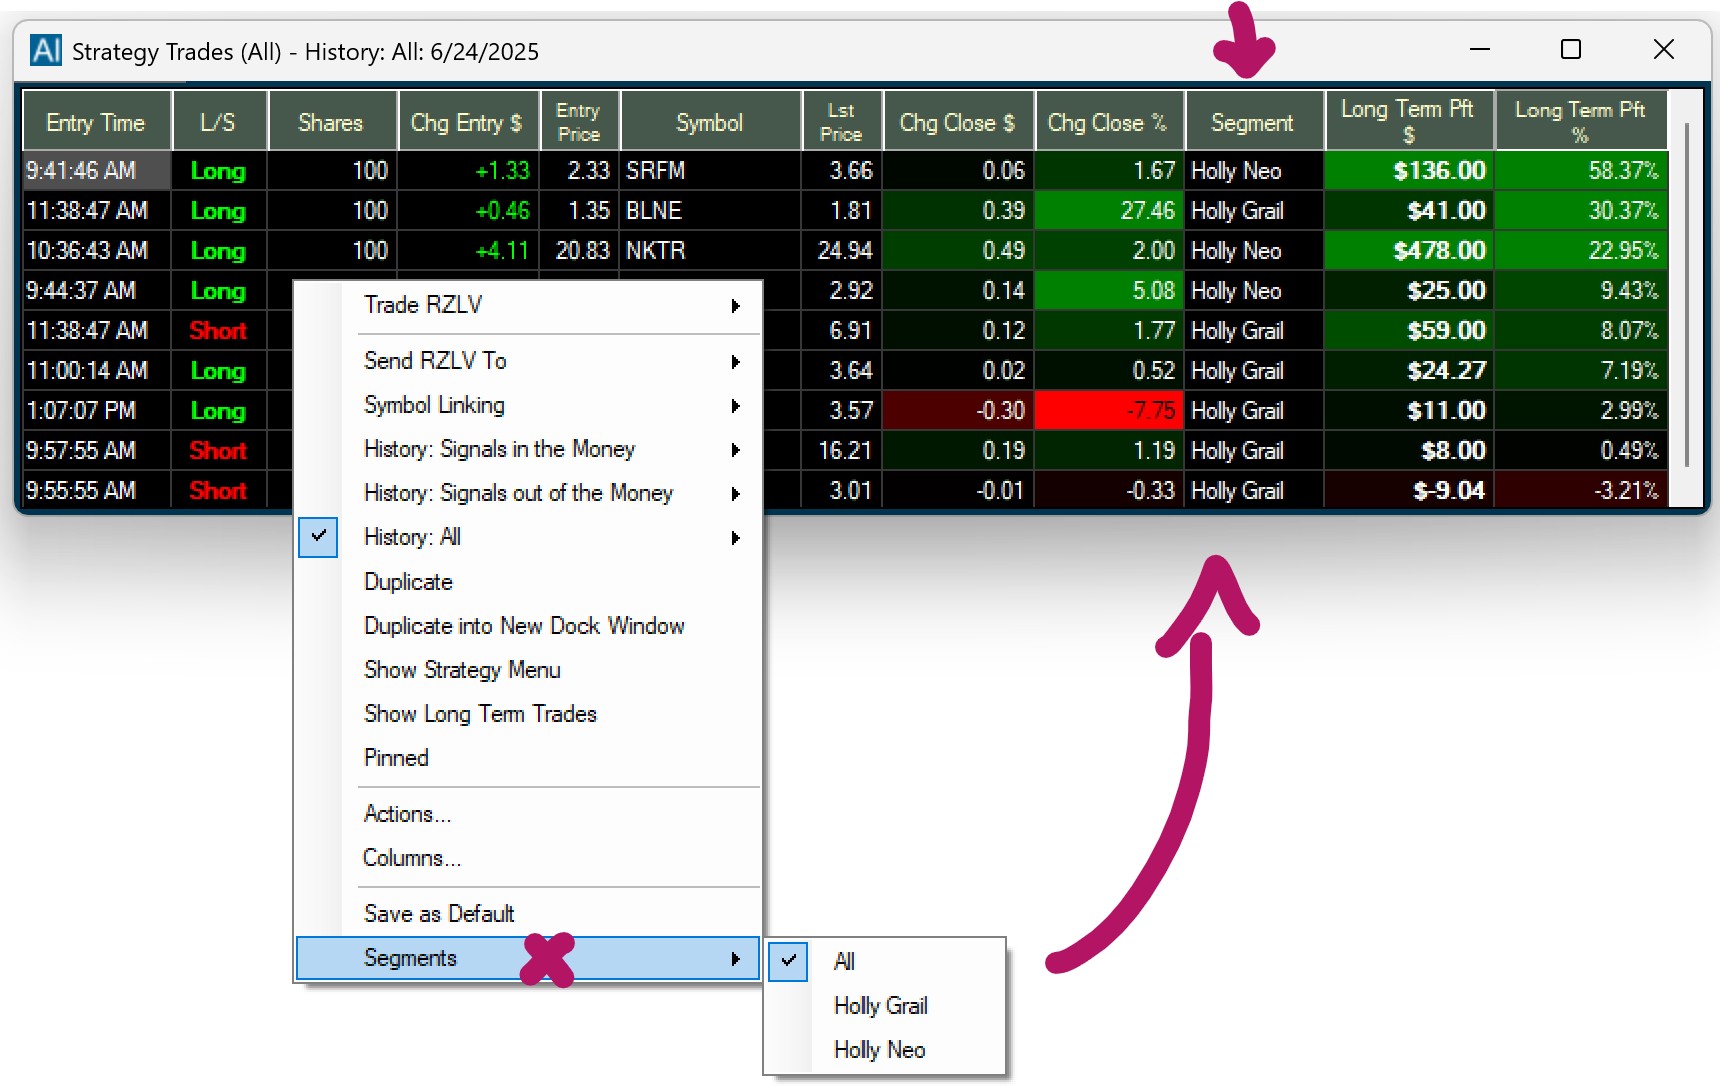This screenshot has width=1720, height=1087.
Task: Sort by Long Term Pft % column header
Action: pos(1580,121)
